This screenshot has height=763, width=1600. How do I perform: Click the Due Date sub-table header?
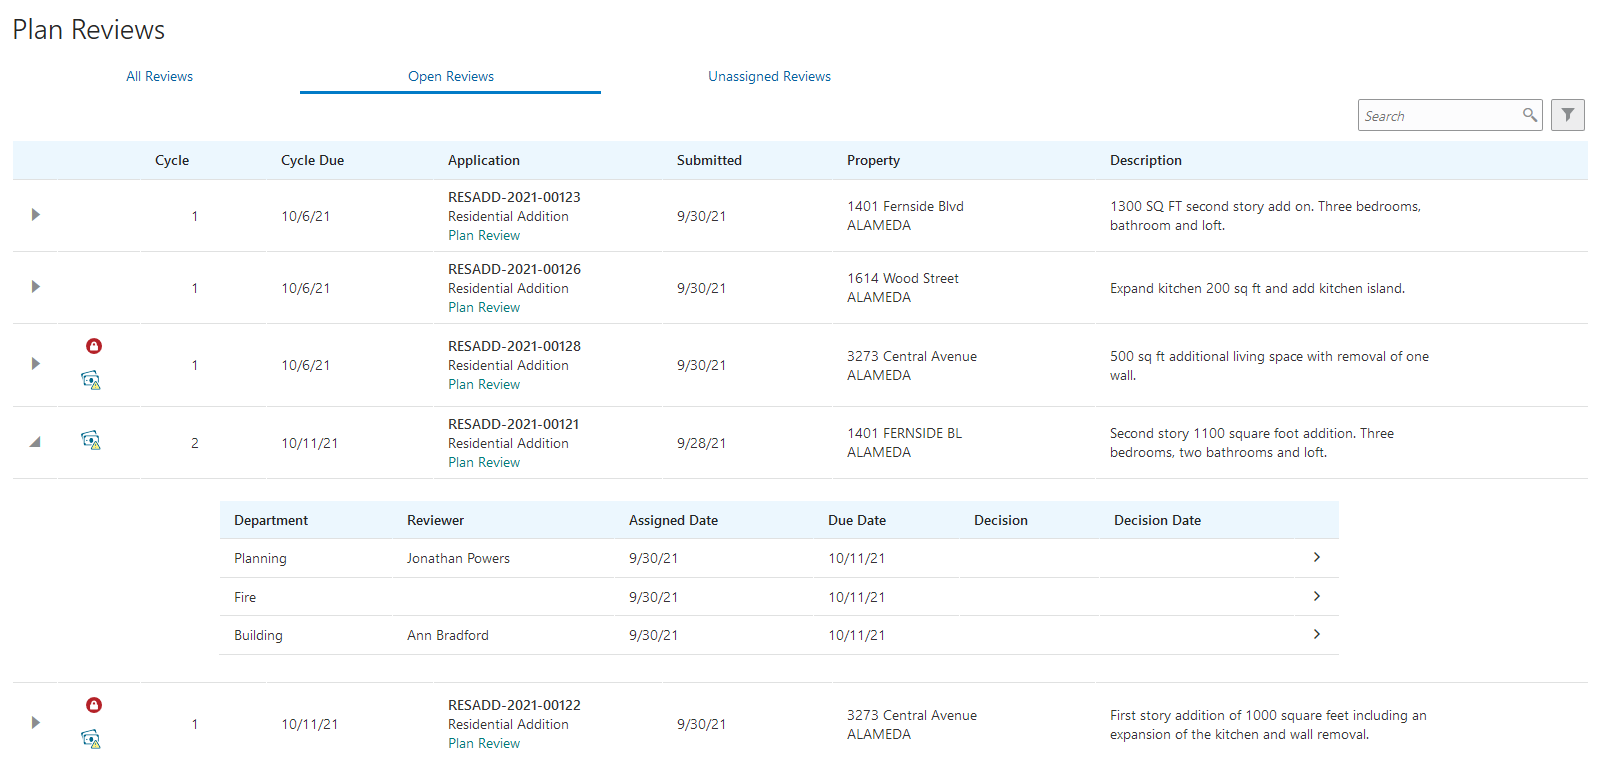pos(857,520)
